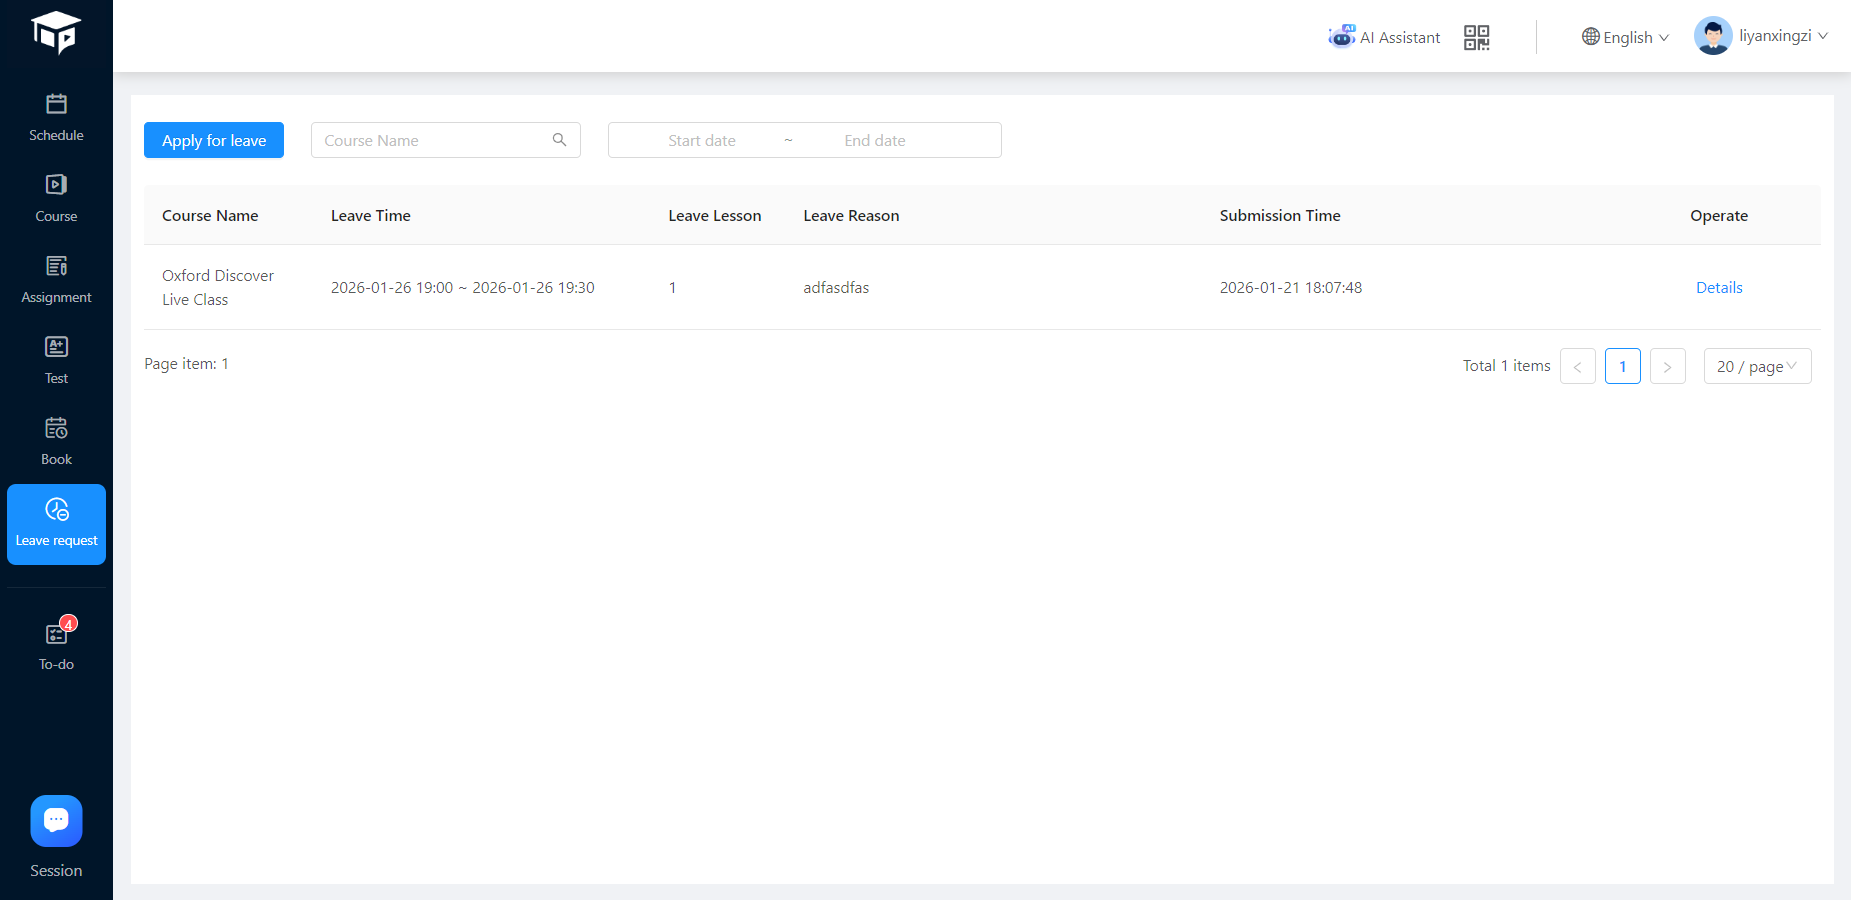Click the QR code icon in header
The image size is (1851, 900).
point(1476,38)
